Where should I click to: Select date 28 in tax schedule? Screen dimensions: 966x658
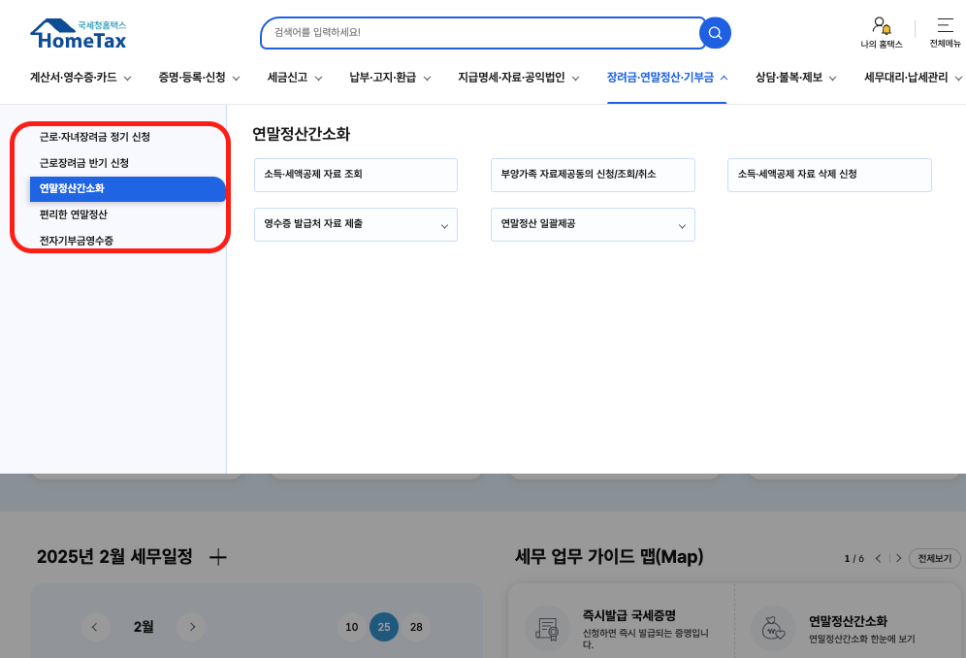(x=416, y=627)
